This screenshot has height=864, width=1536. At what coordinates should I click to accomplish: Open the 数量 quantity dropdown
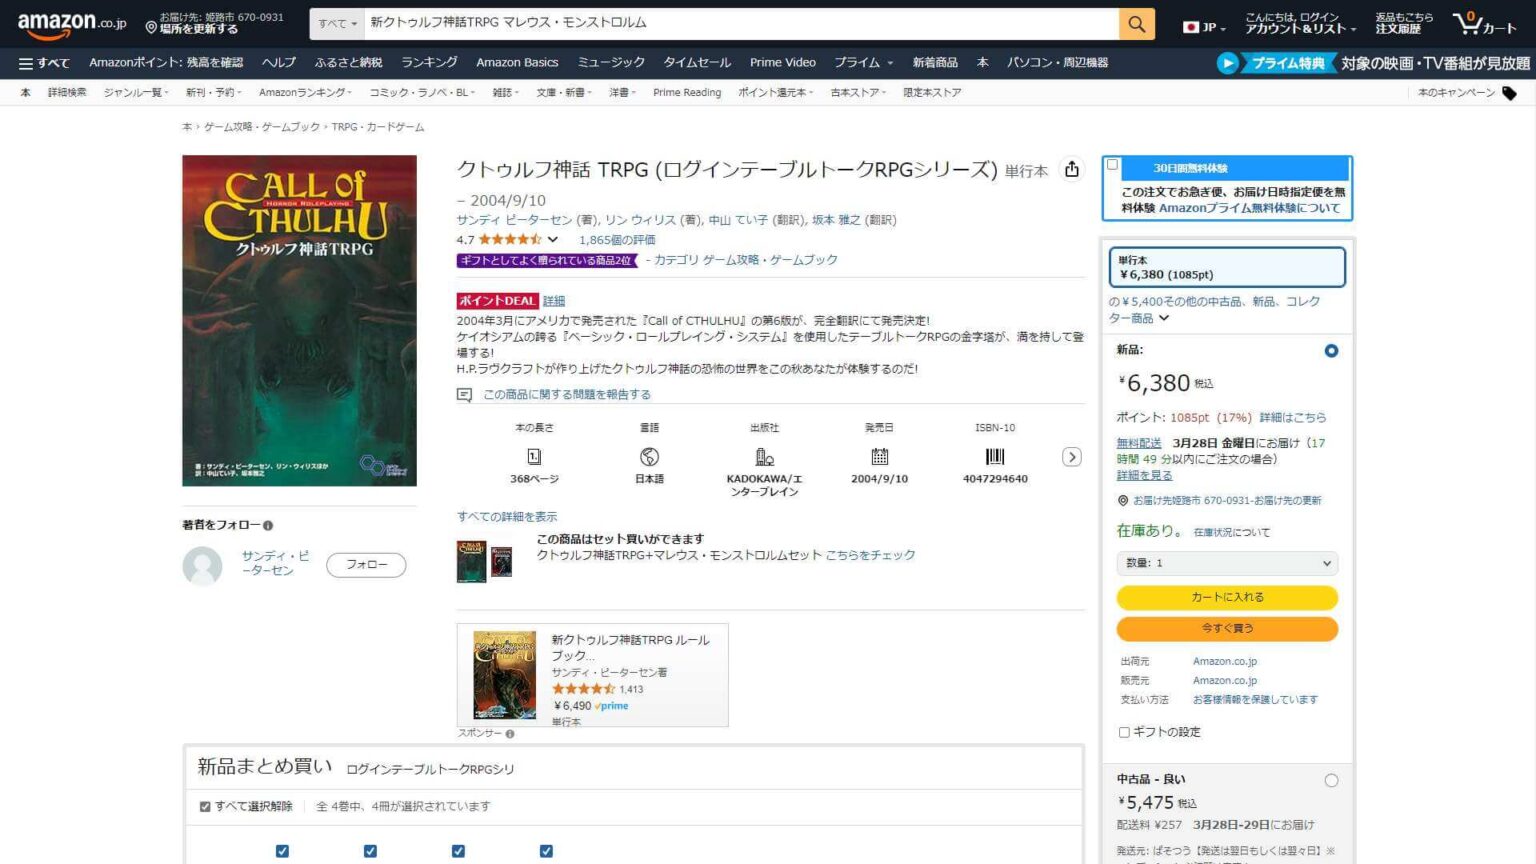(1227, 562)
